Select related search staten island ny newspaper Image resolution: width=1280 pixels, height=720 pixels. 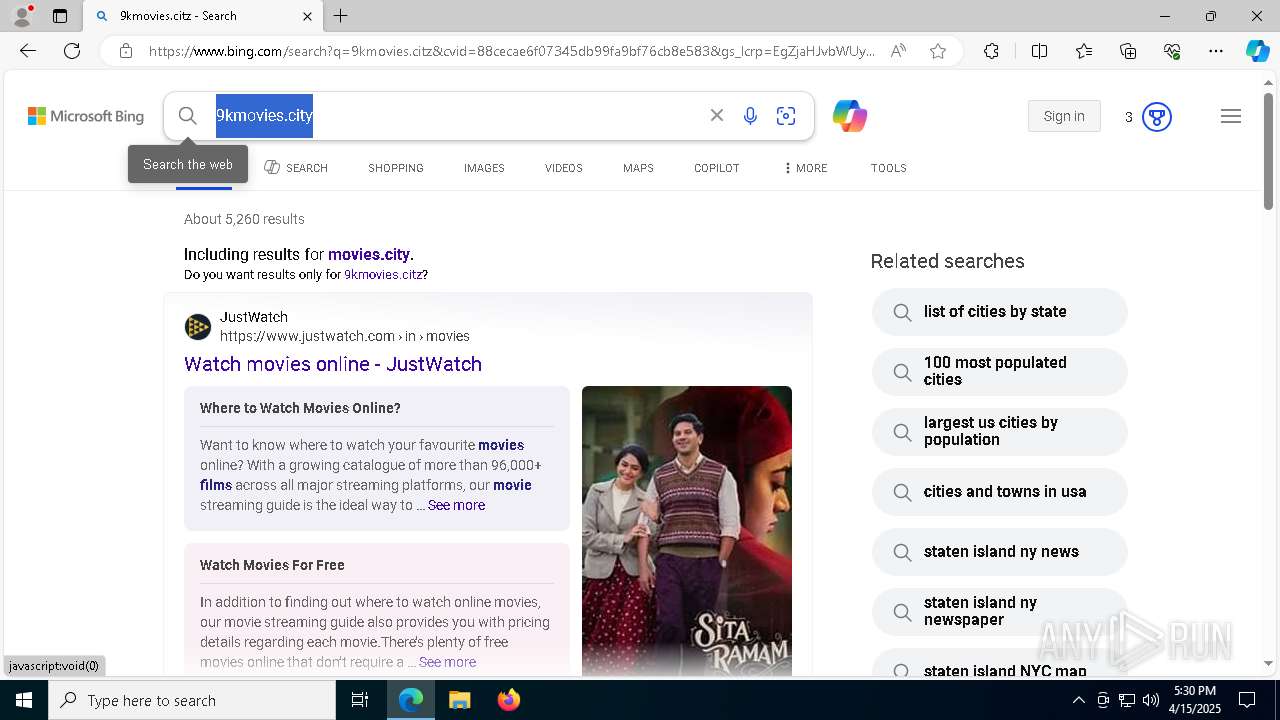tap(999, 611)
